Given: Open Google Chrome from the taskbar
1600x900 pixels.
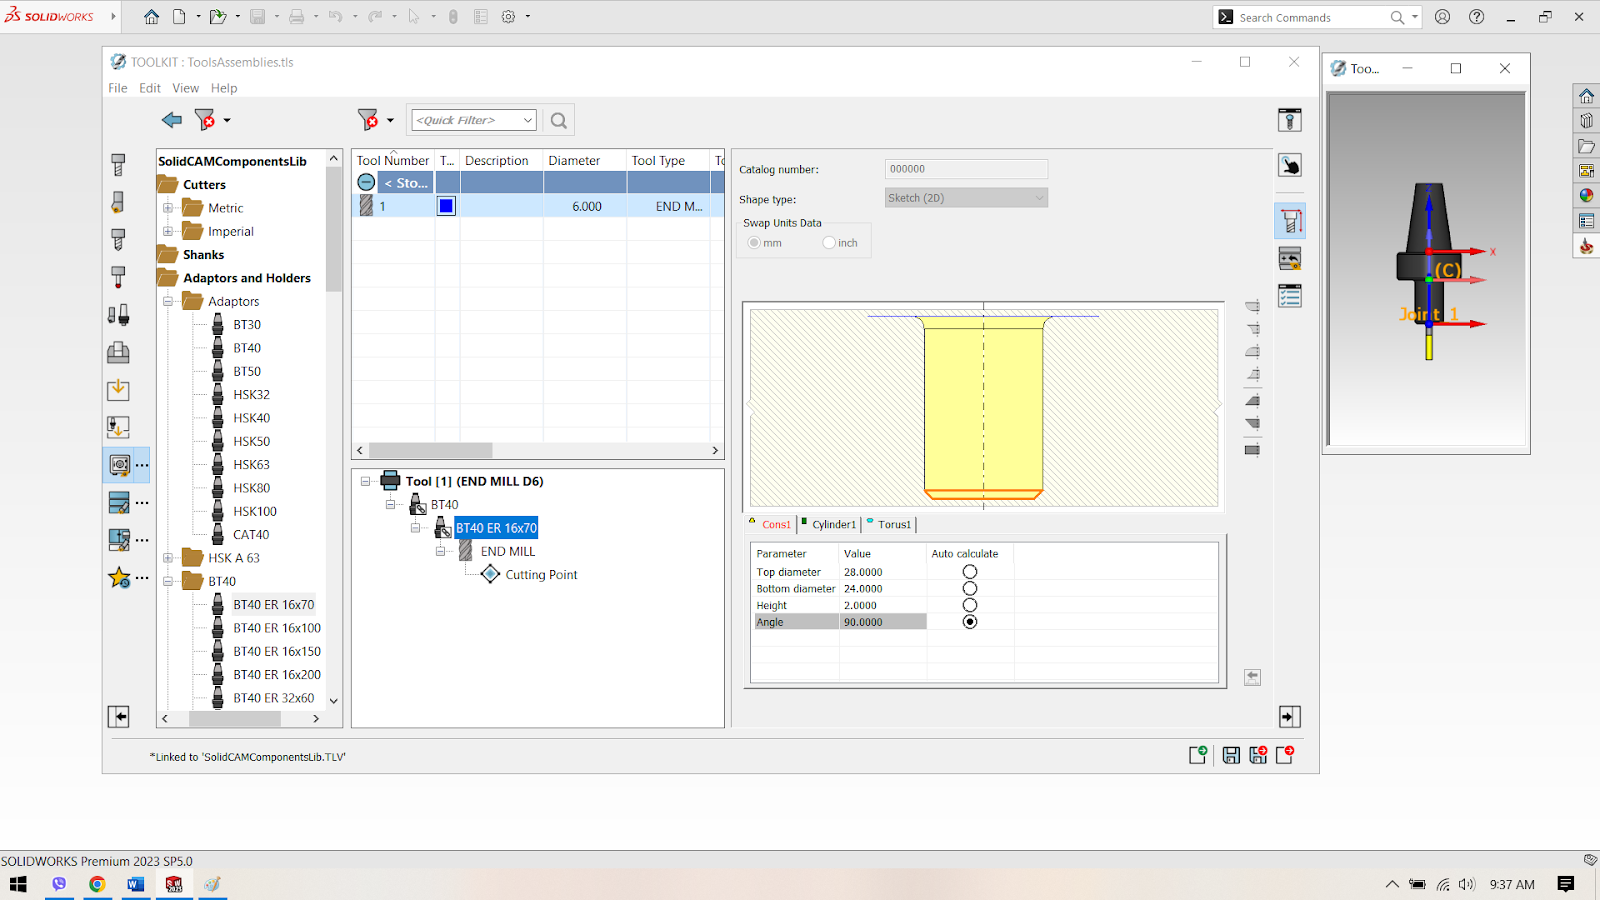Looking at the screenshot, I should click(97, 884).
